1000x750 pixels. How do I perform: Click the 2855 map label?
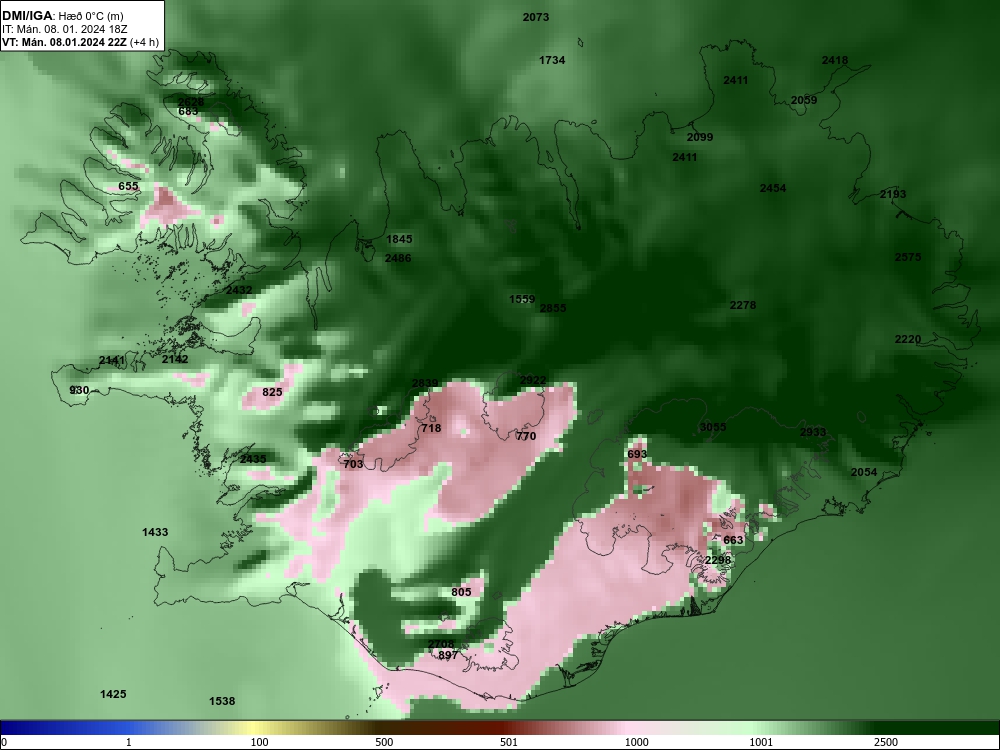pyautogui.click(x=553, y=308)
